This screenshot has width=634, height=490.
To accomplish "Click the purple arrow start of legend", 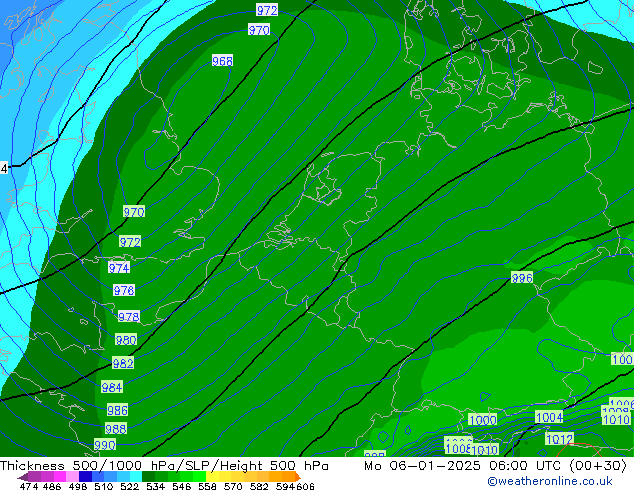I will click(x=22, y=477).
